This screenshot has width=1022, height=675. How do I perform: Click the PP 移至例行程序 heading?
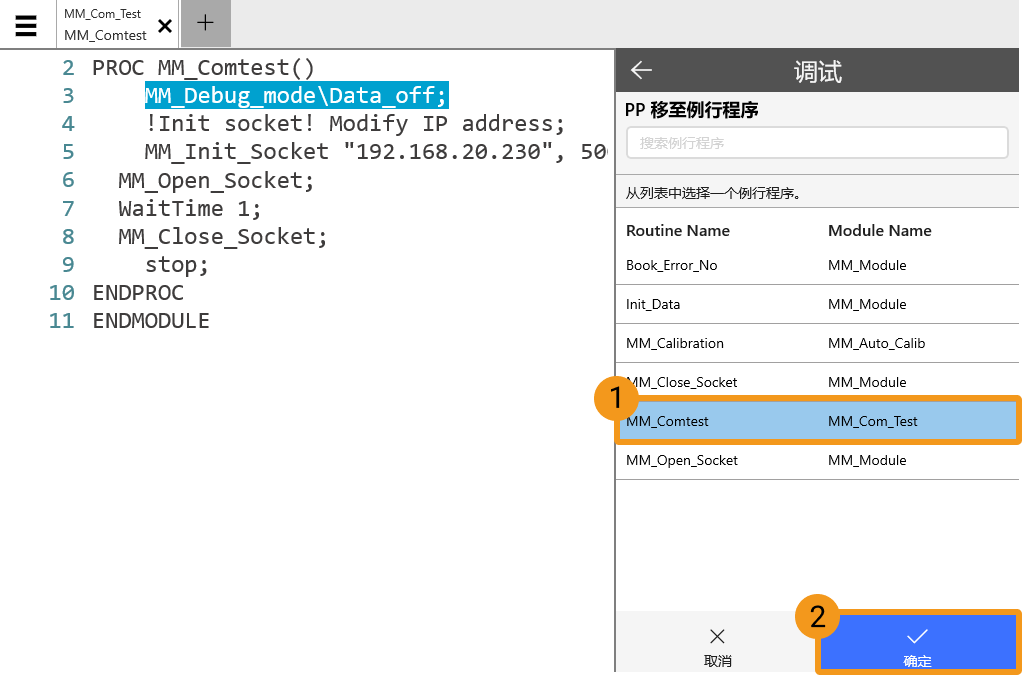point(692,111)
